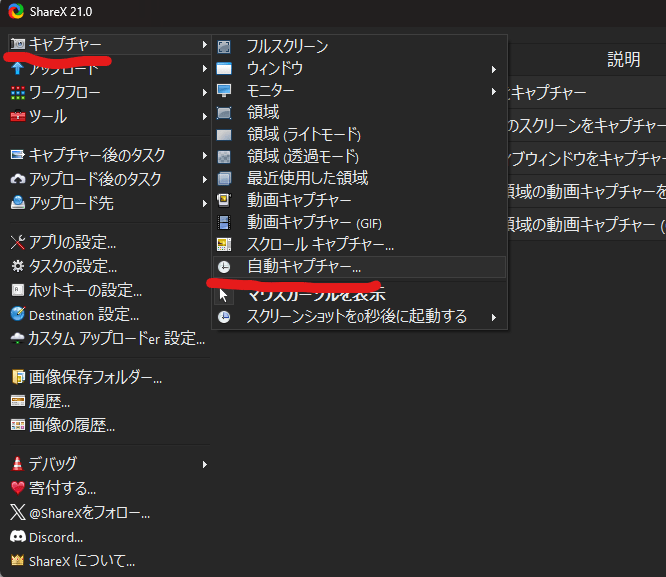Click the キャプチャー後のタスク icon
The height and width of the screenshot is (577, 666).
click(17, 155)
